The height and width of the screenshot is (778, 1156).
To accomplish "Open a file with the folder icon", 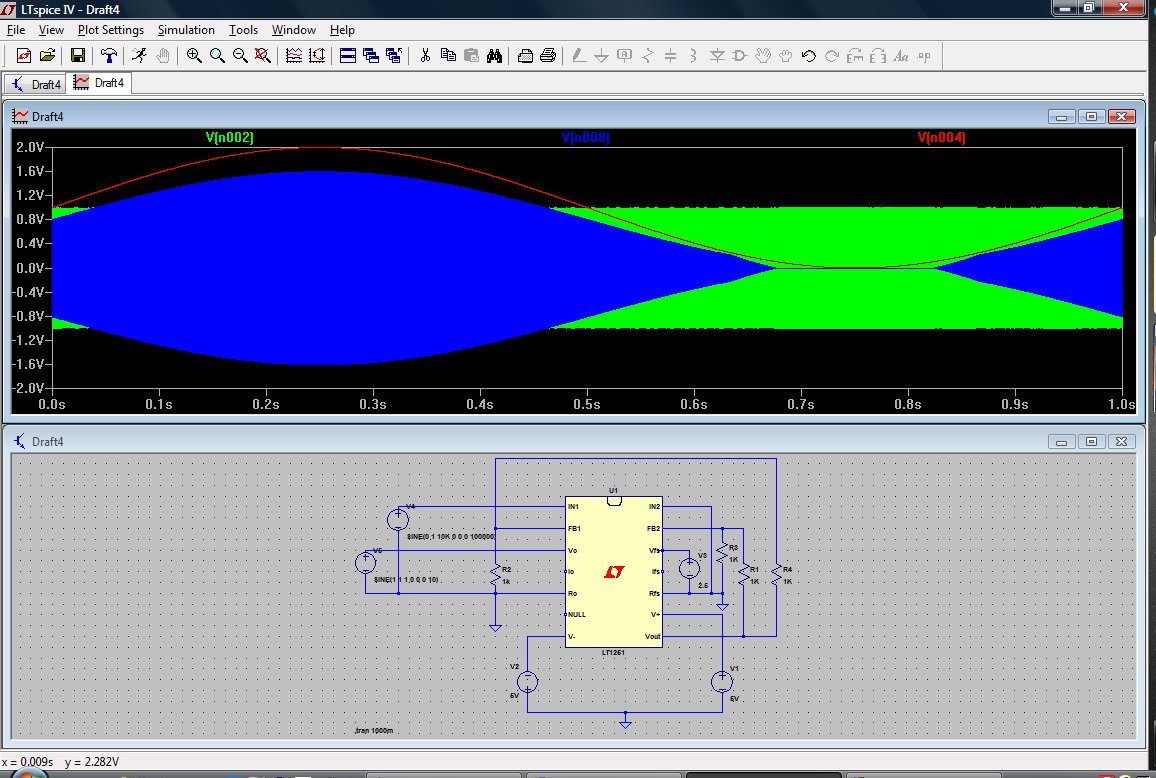I will pos(47,56).
